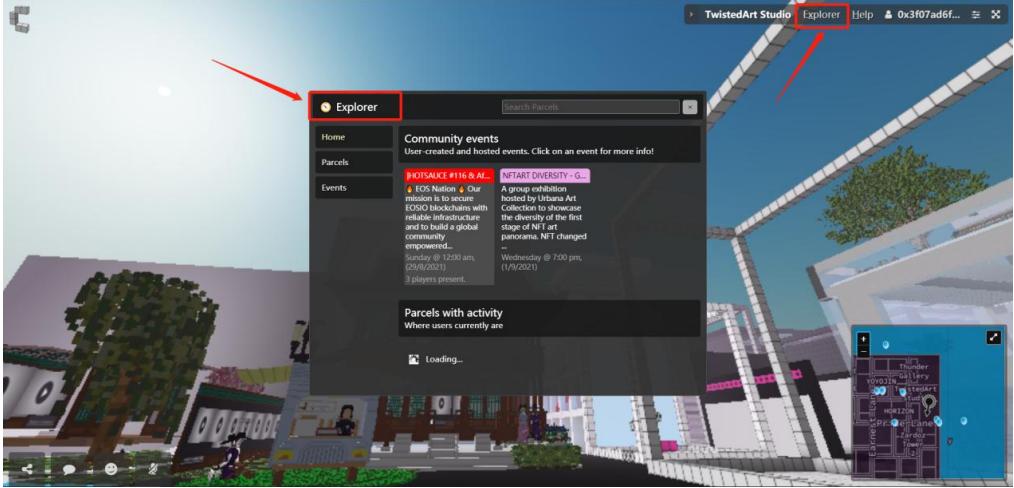The image size is (1014, 488).
Task: Expand the top bar arrow beside TwistedArt Studio
Action: [692, 15]
